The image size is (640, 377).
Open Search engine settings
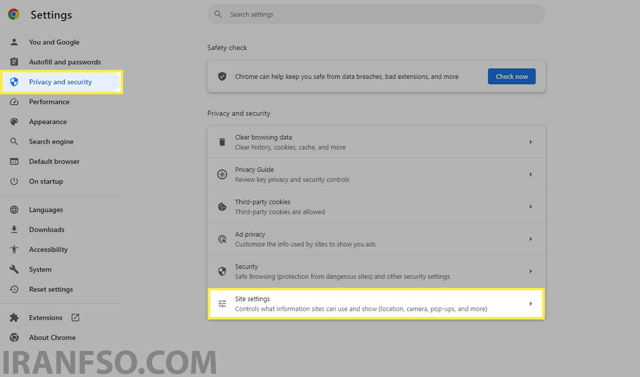click(x=51, y=142)
